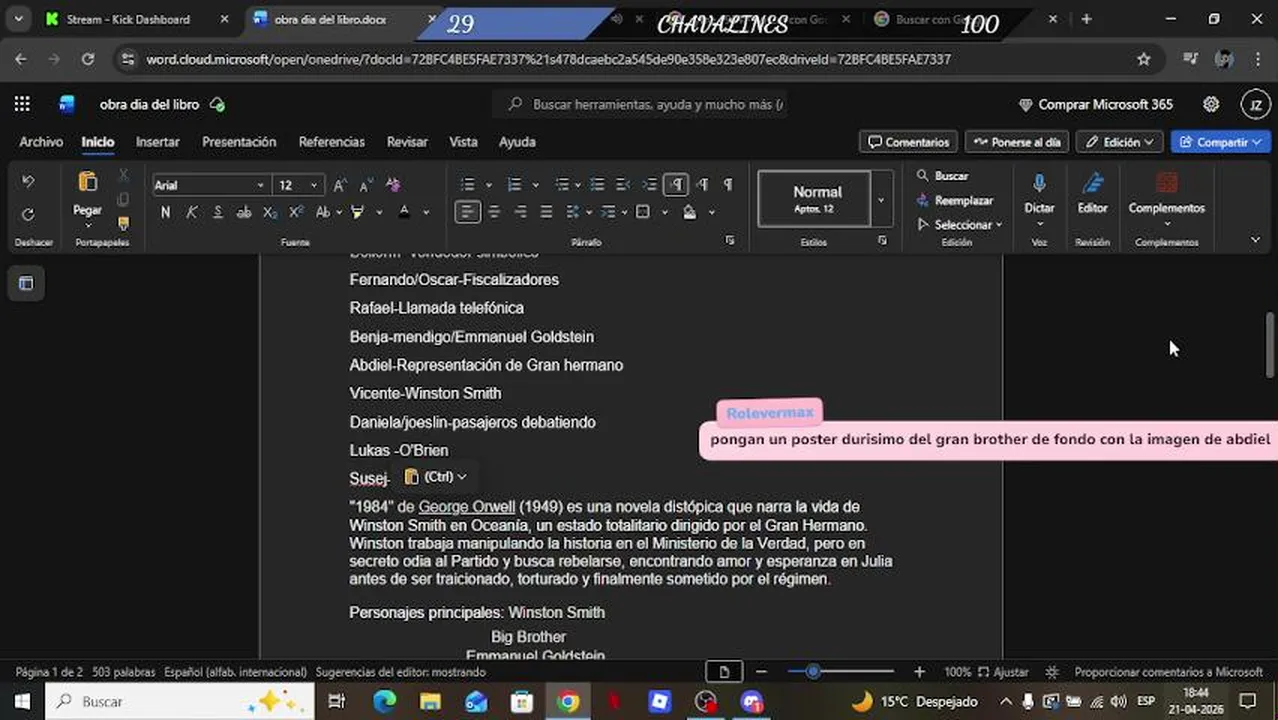Click the Compartir button
The image size is (1278, 720).
coord(1220,142)
